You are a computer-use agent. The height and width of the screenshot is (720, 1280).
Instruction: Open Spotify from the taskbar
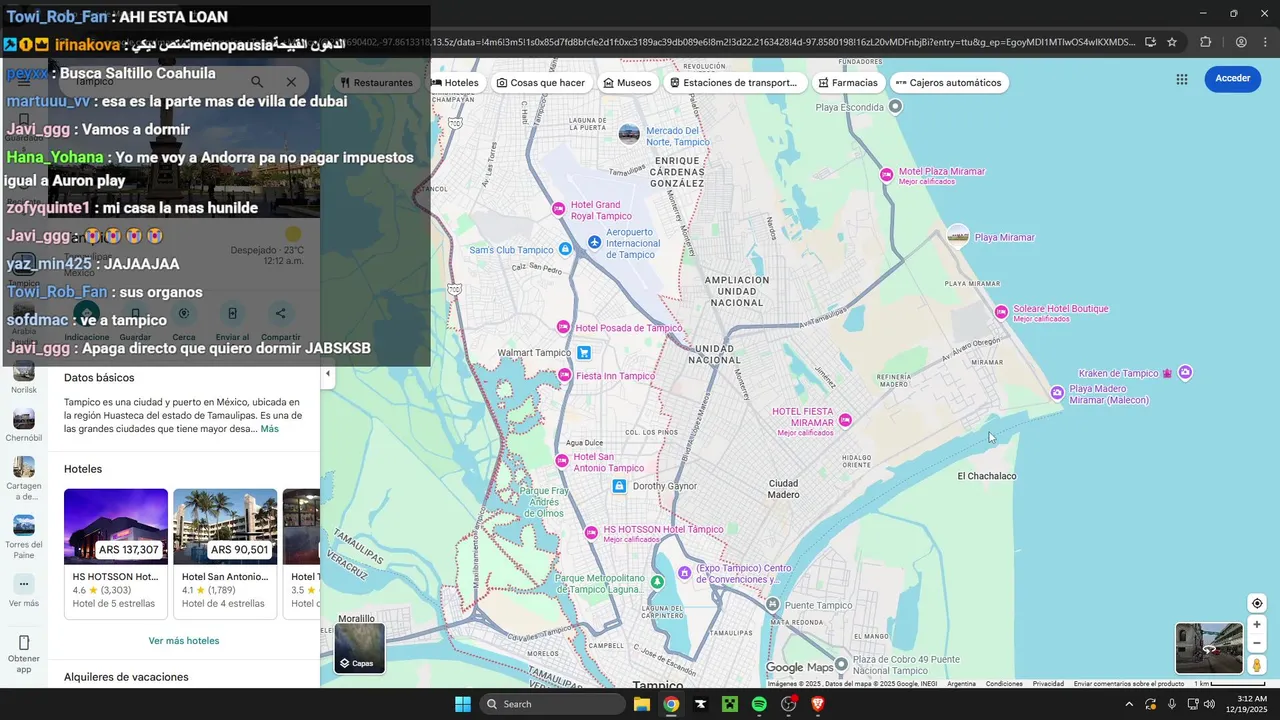[x=759, y=704]
